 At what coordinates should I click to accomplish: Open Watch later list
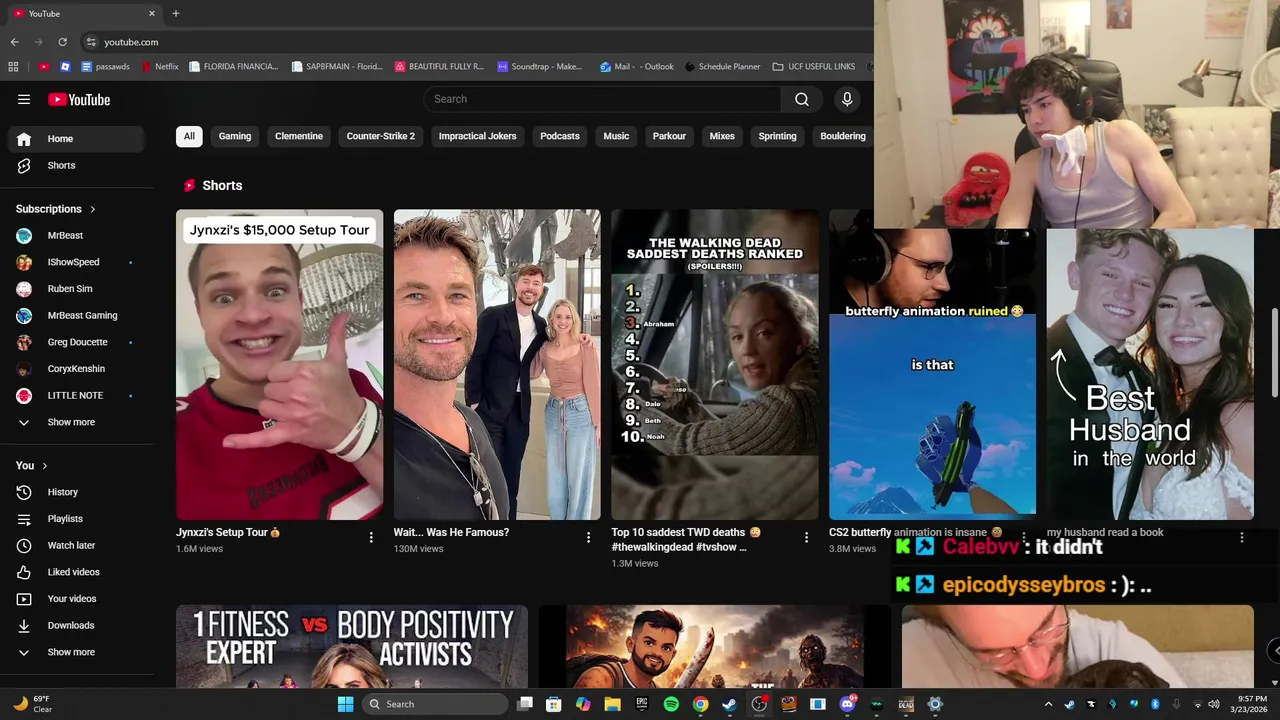pos(76,545)
